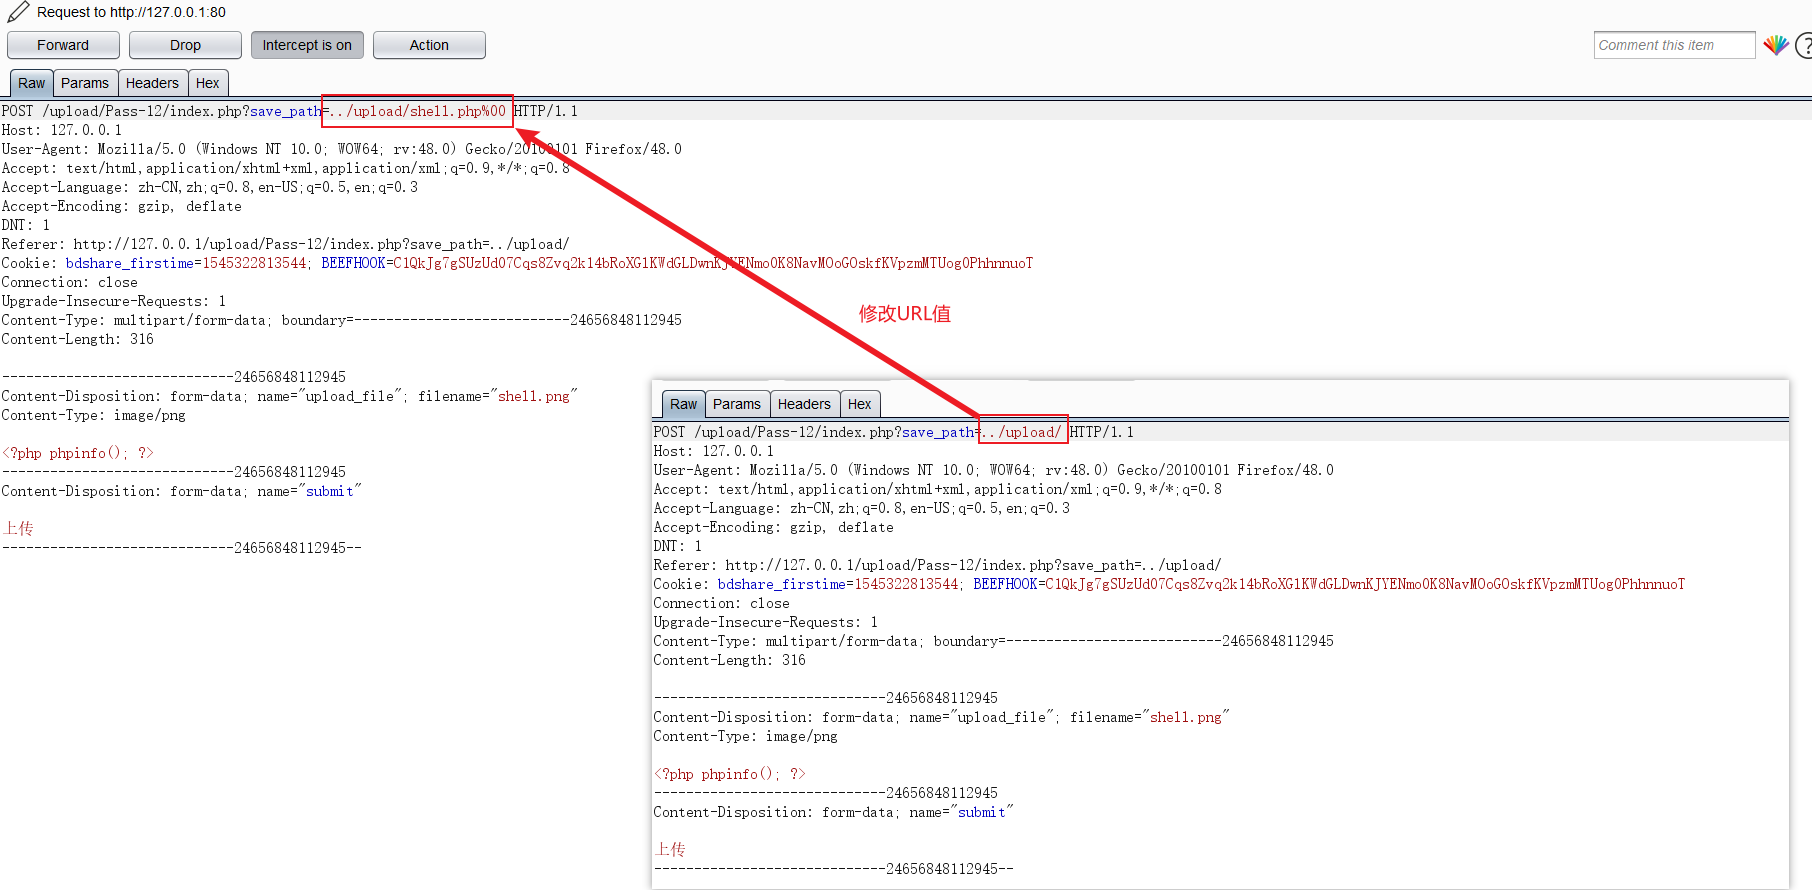Open the help question mark icon
The height and width of the screenshot is (890, 1812).
click(x=1804, y=45)
